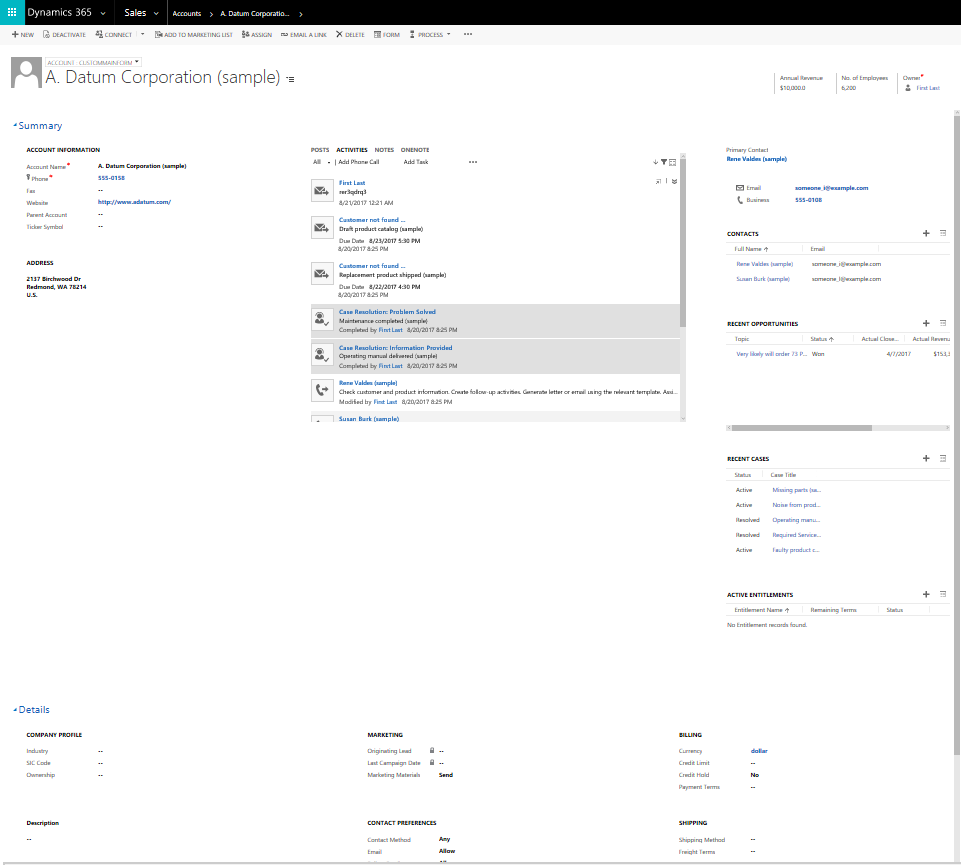Collapse the Summary section
The height and width of the screenshot is (865, 961).
15,126
